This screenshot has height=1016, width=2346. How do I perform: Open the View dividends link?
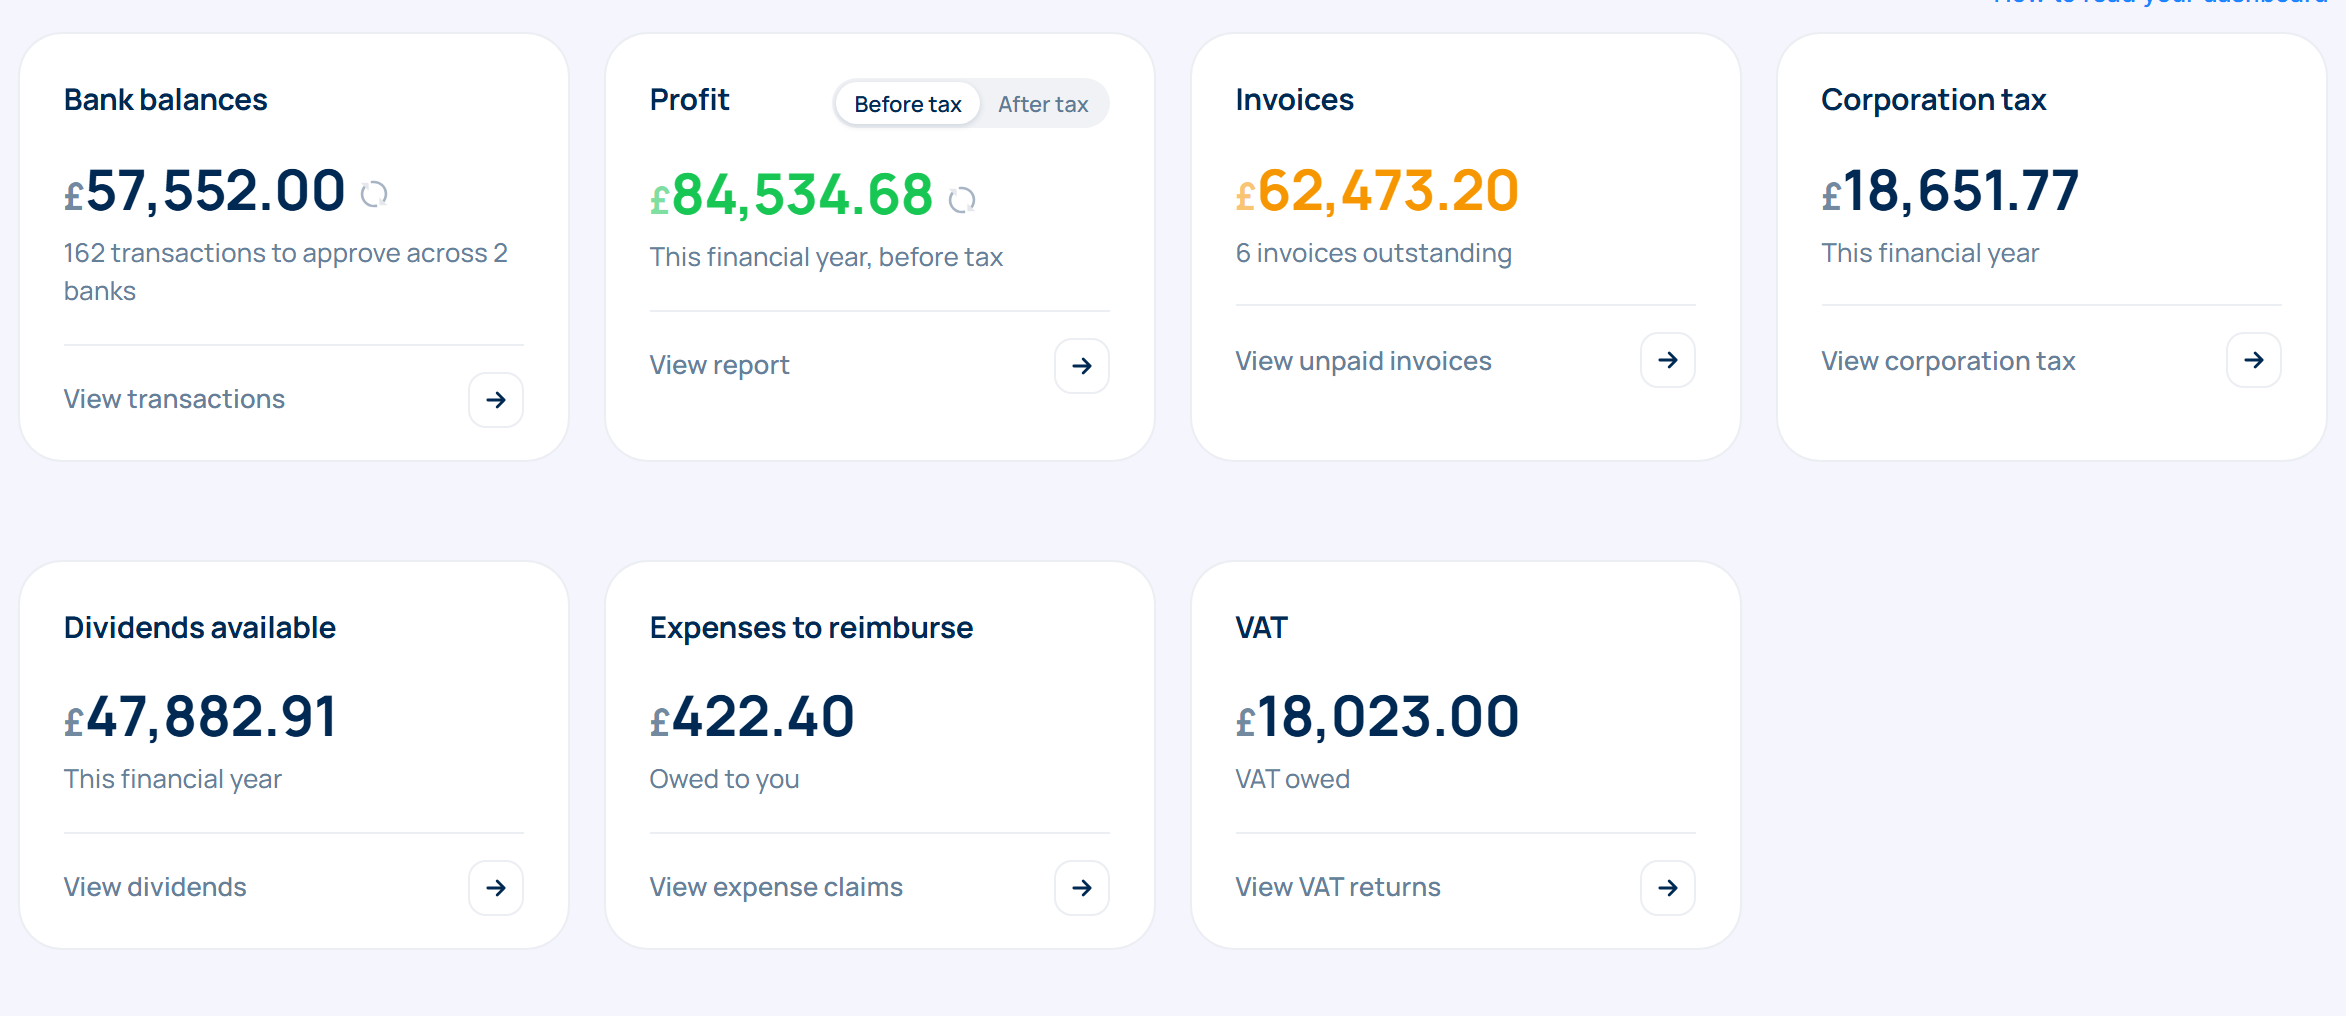tap(155, 887)
